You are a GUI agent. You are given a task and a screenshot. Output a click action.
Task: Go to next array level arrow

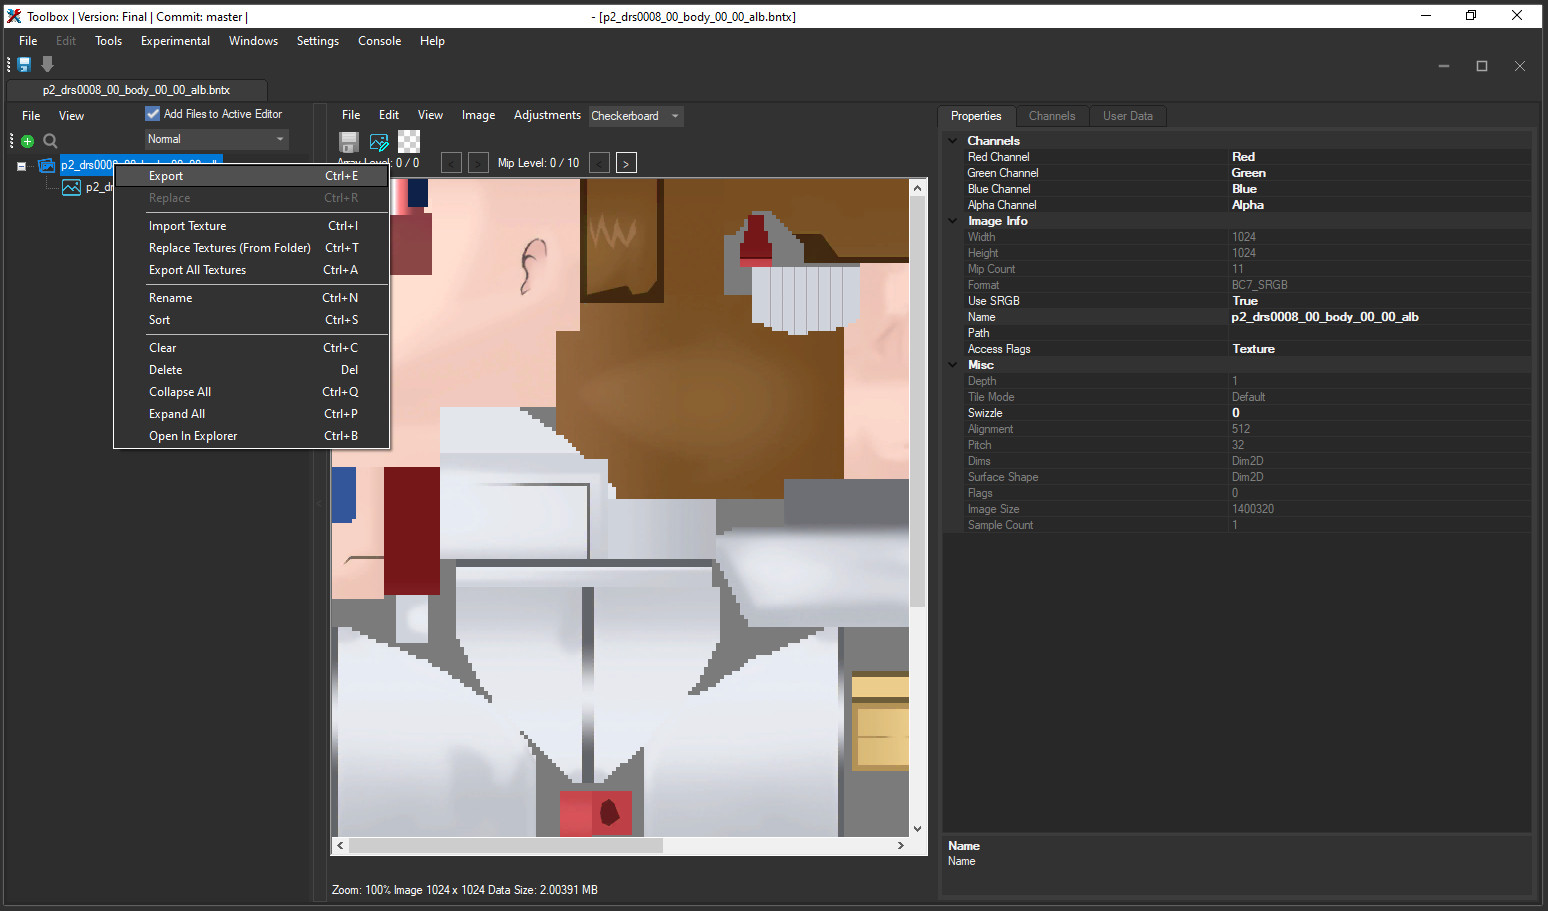pos(478,163)
